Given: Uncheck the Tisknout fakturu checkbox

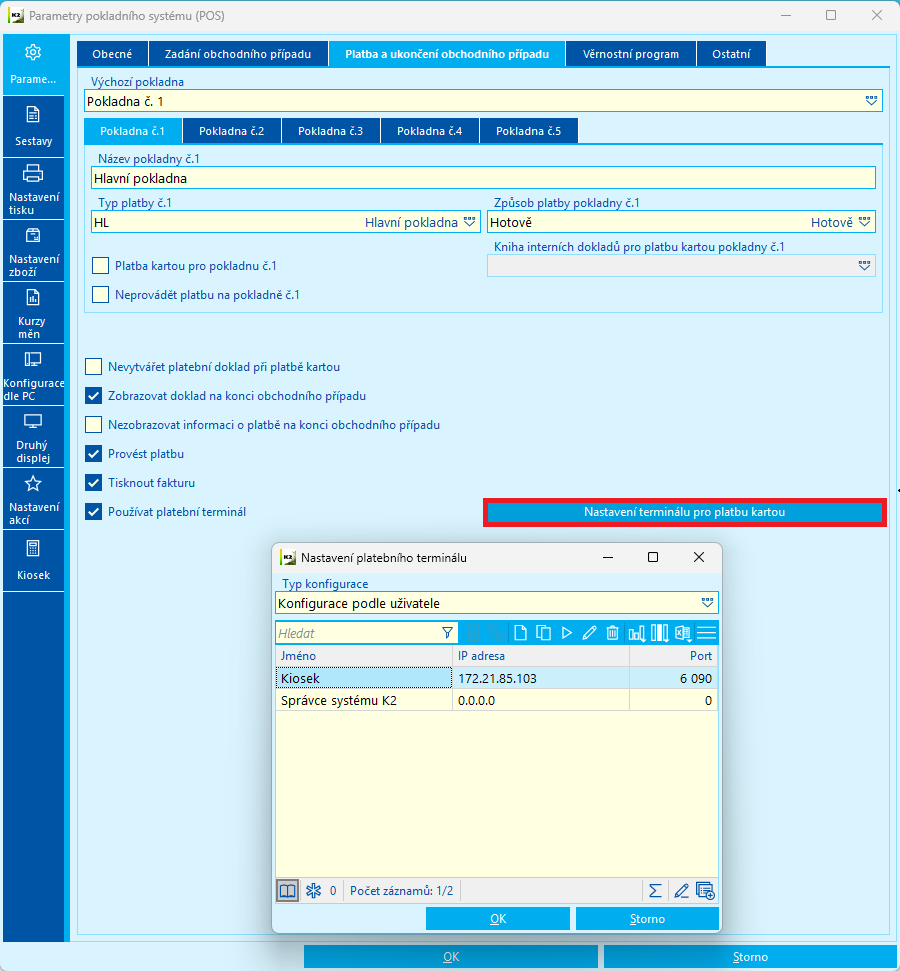Looking at the screenshot, I should [94, 482].
